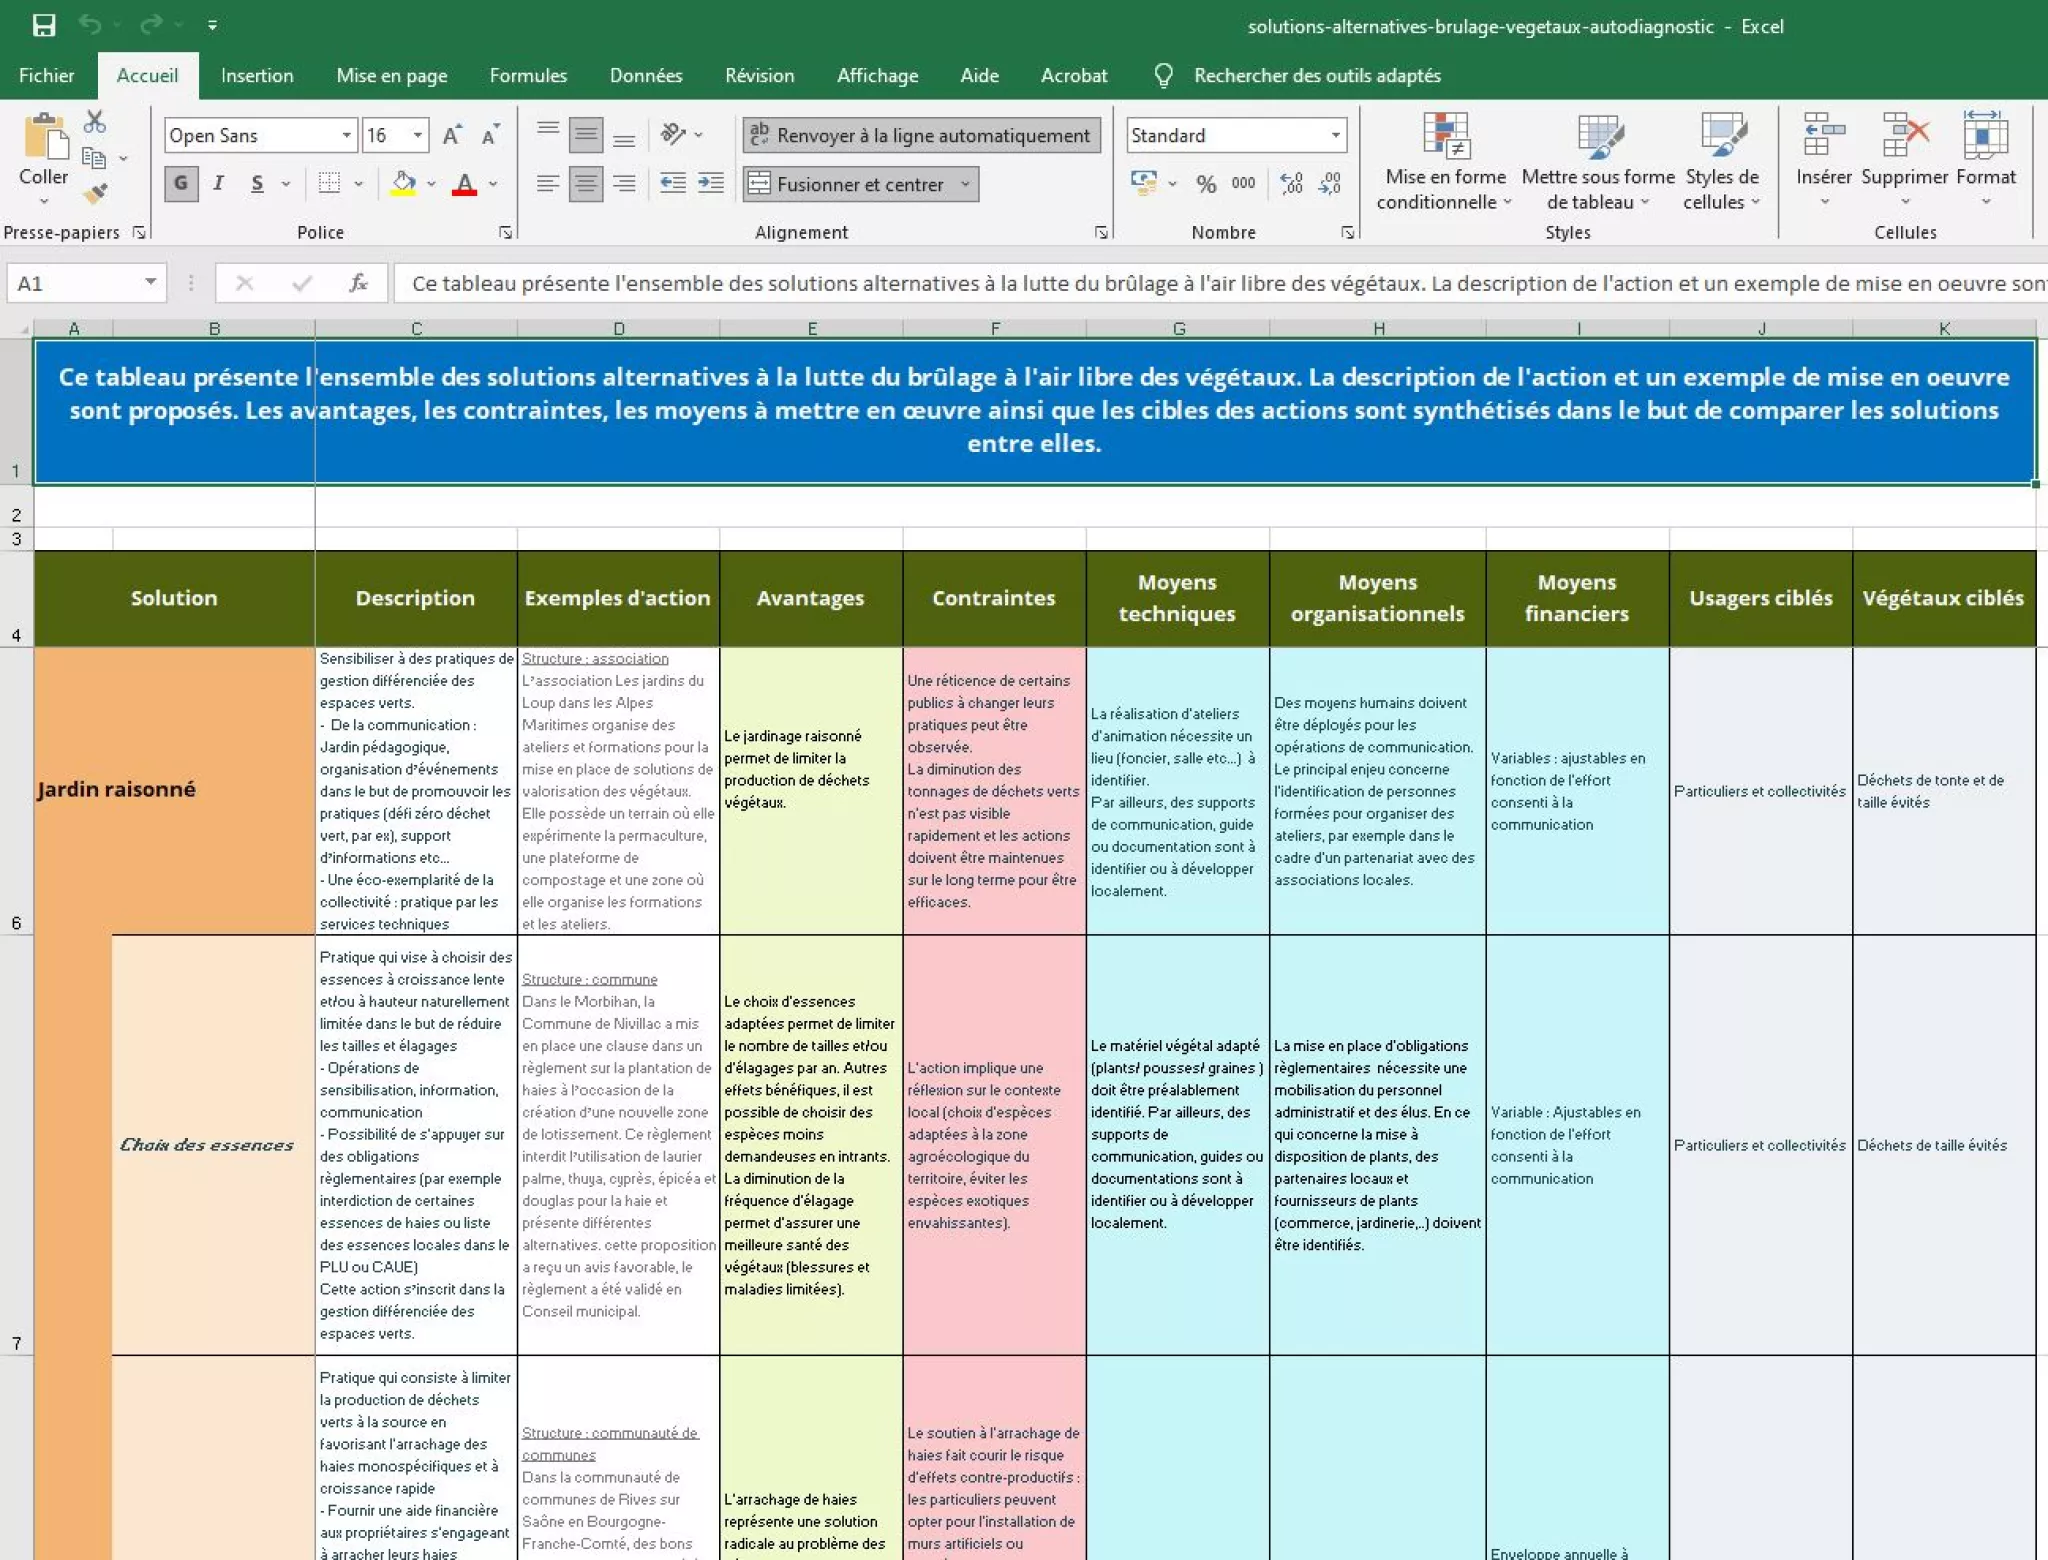Click the Insert function fx icon
The image size is (2048, 1560).
(x=358, y=284)
